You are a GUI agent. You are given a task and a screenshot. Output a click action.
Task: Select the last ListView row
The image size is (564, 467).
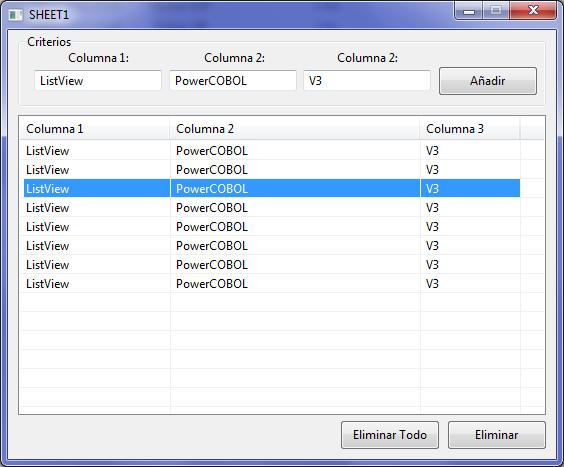coord(272,284)
